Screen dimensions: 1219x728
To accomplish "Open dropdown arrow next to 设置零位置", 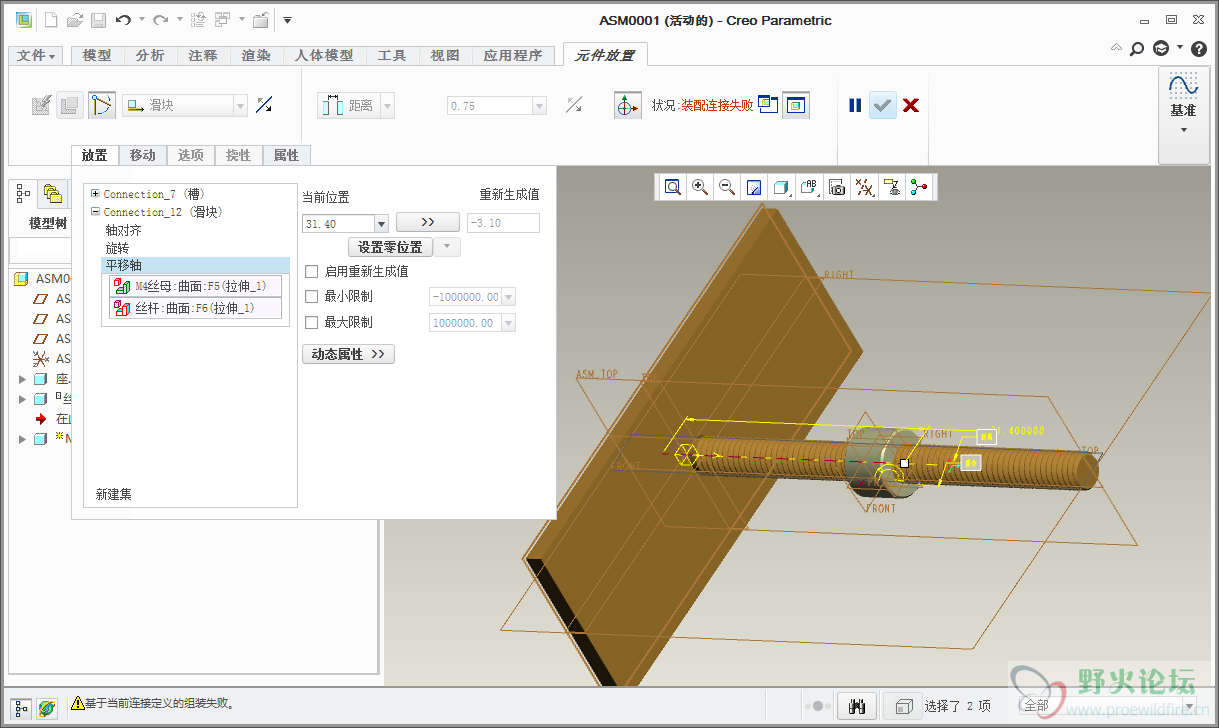I will point(449,246).
